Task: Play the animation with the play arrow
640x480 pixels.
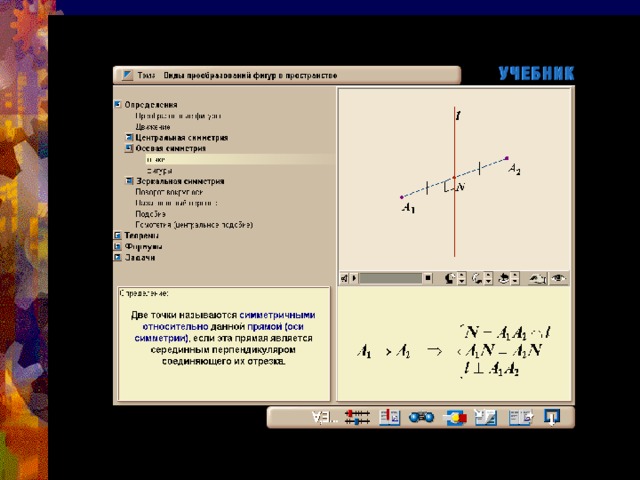Action: (x=354, y=278)
